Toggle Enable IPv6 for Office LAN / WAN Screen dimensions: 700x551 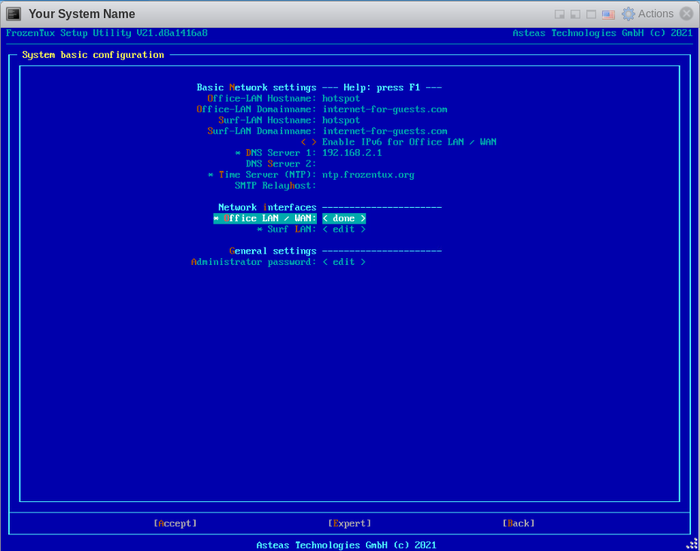pyautogui.click(x=308, y=142)
